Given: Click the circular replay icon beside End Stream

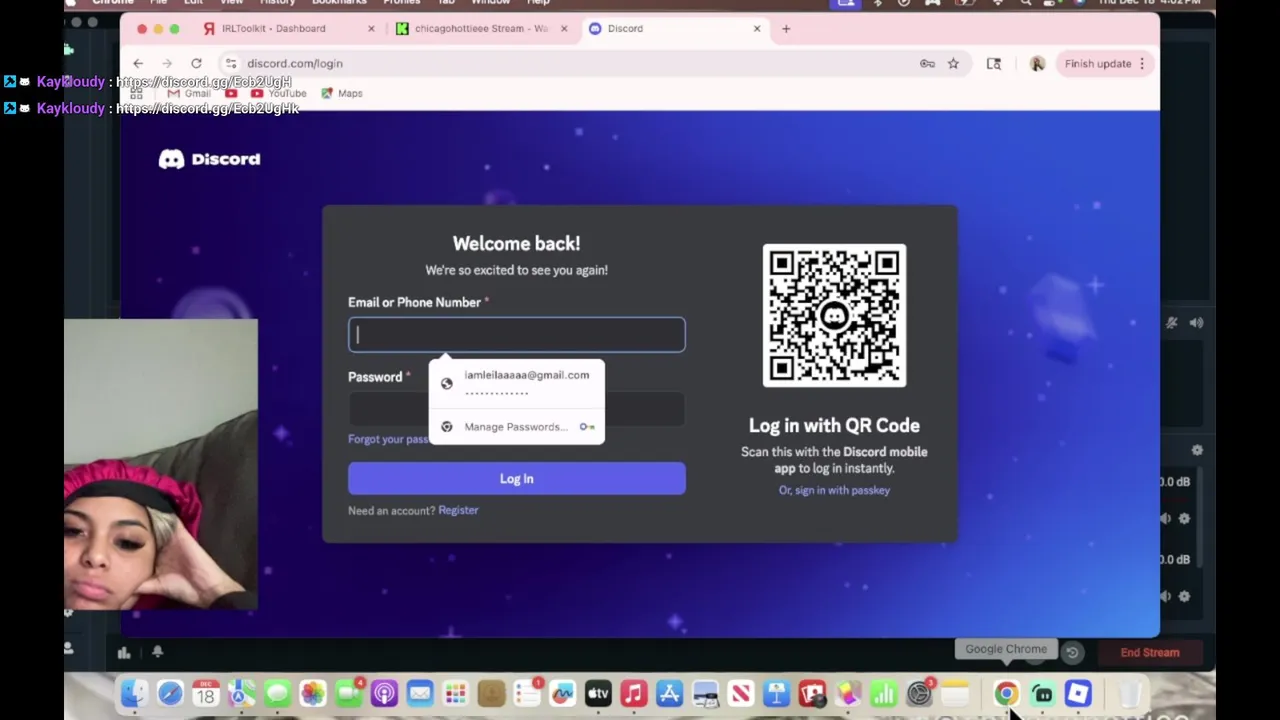Looking at the screenshot, I should pyautogui.click(x=1072, y=652).
